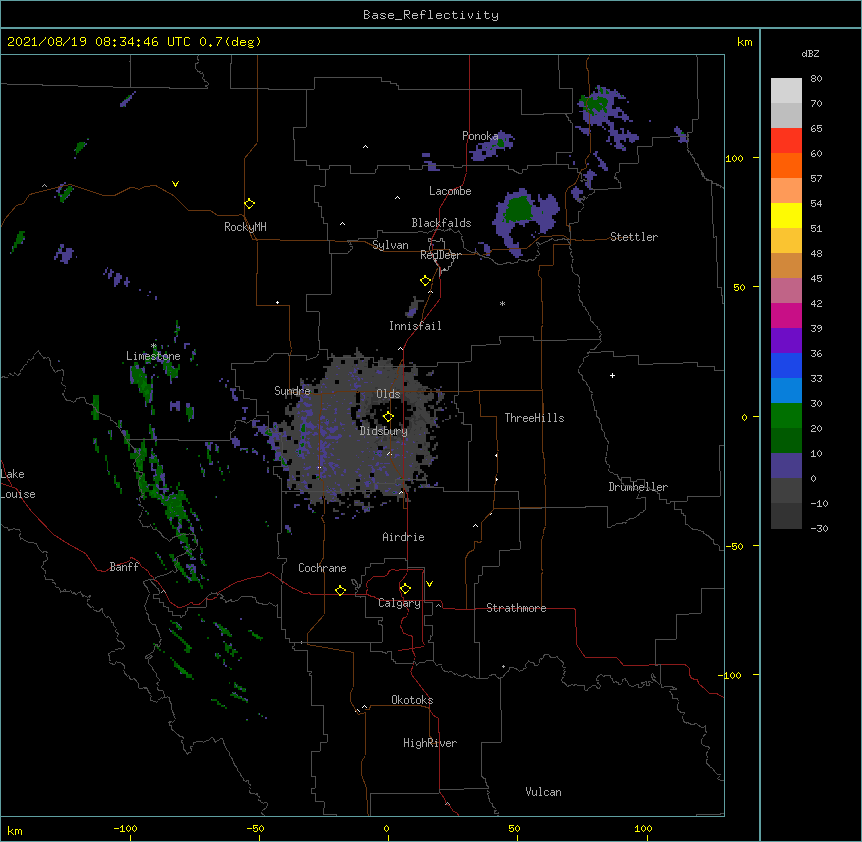Click the Base_Reflectivity title text
The height and width of the screenshot is (842, 862).
click(431, 15)
